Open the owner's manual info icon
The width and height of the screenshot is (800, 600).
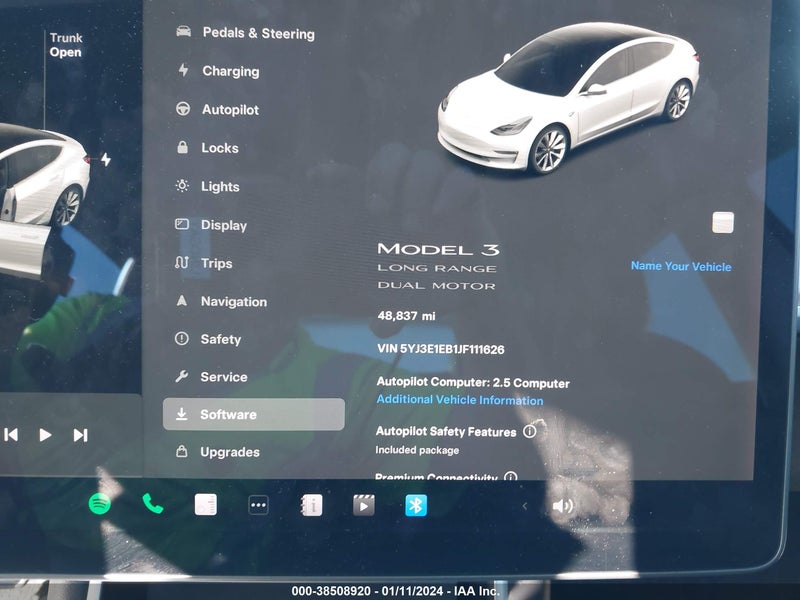click(x=312, y=506)
